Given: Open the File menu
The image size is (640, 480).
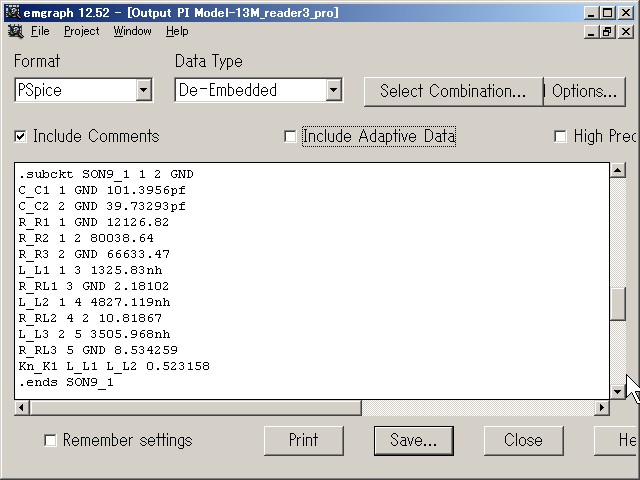Looking at the screenshot, I should click(x=40, y=31).
